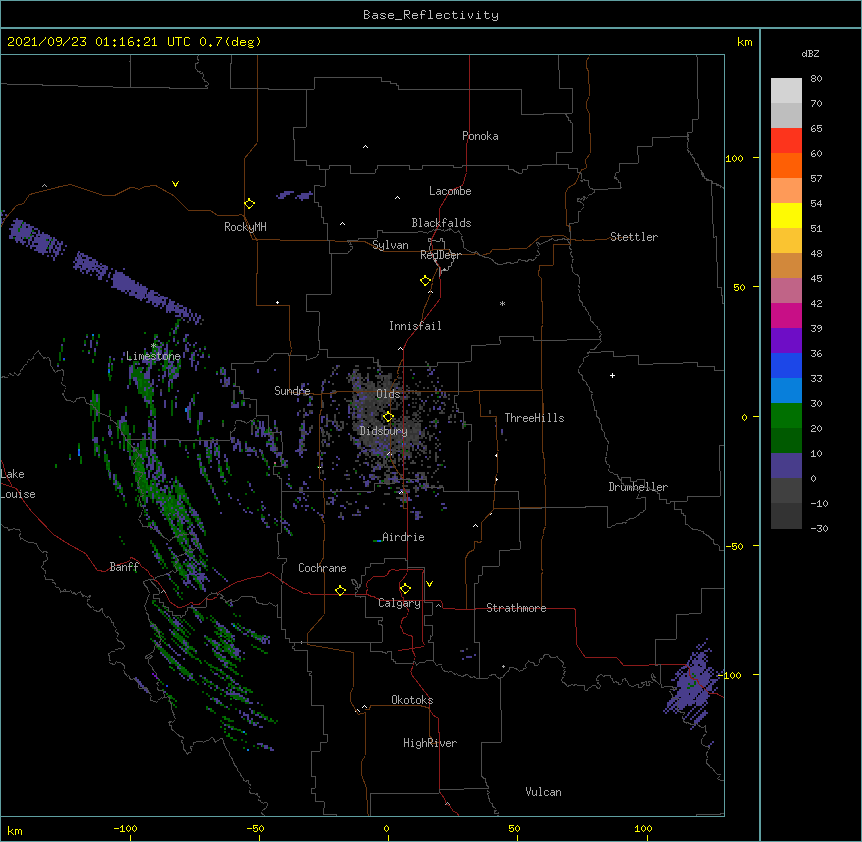The height and width of the screenshot is (842, 862).
Task: Click the green swatch between 30 and 20 dBZ
Action: 786,416
